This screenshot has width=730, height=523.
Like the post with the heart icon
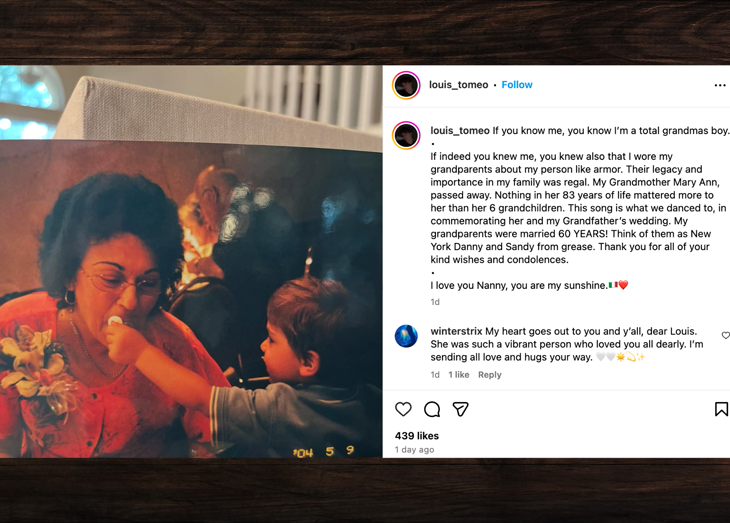point(403,409)
